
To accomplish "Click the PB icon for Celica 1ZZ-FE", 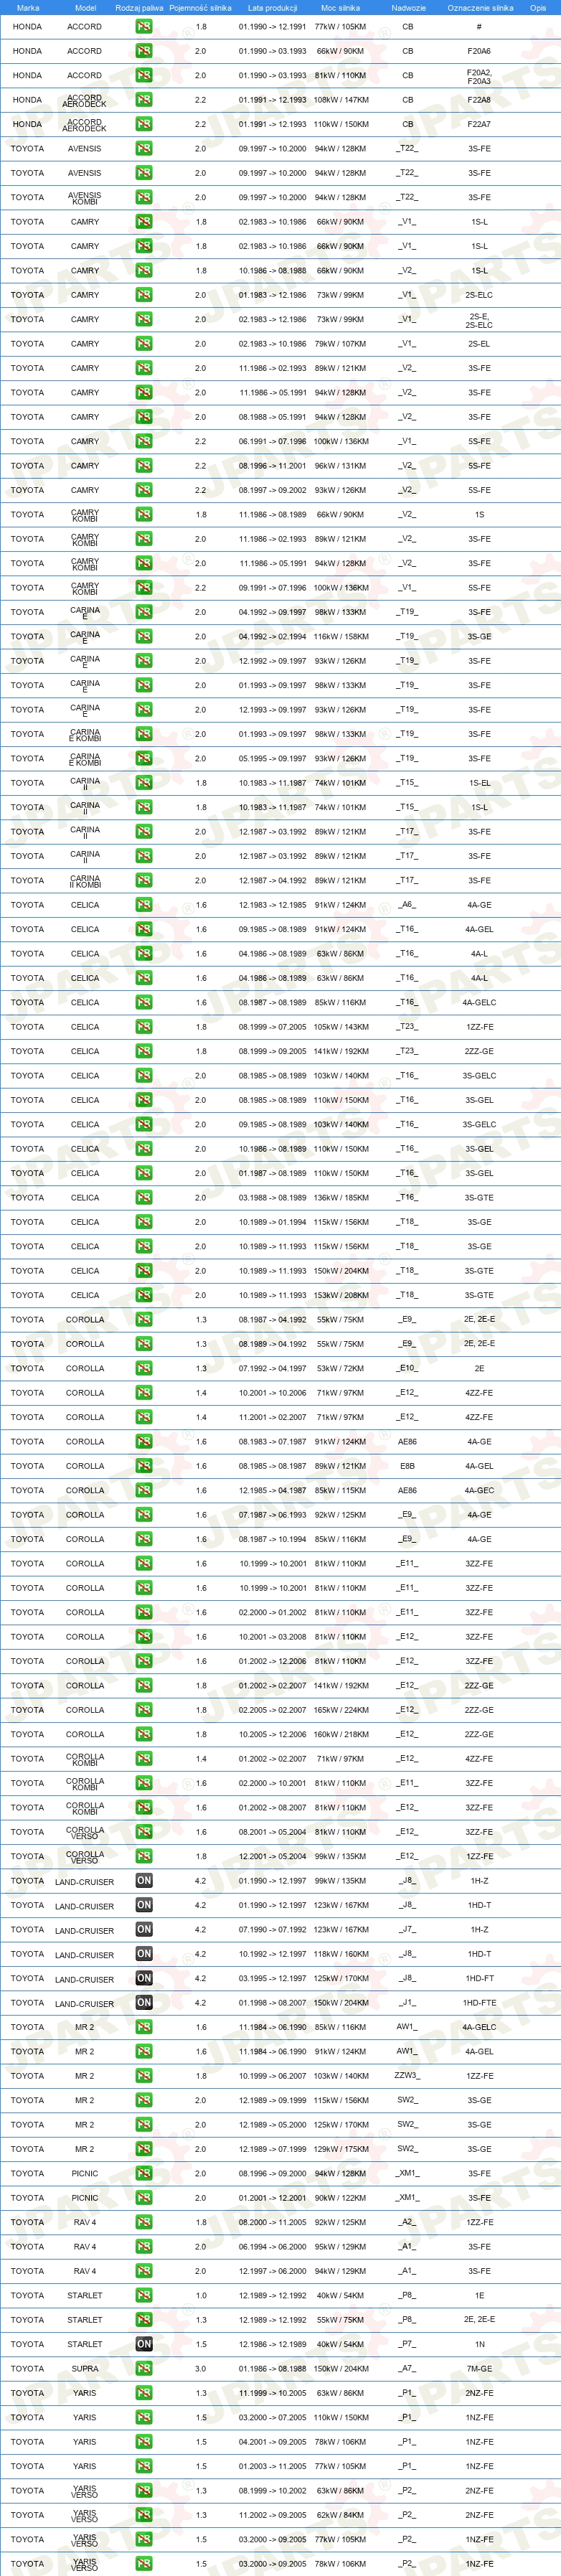I will pyautogui.click(x=144, y=1027).
